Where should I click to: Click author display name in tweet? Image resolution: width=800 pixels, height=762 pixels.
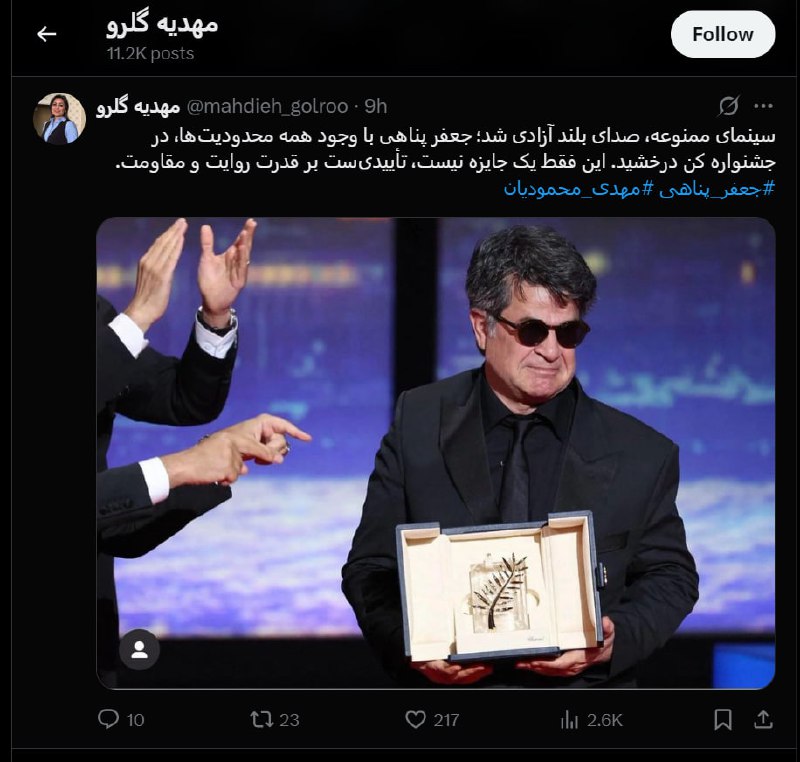coord(138,107)
